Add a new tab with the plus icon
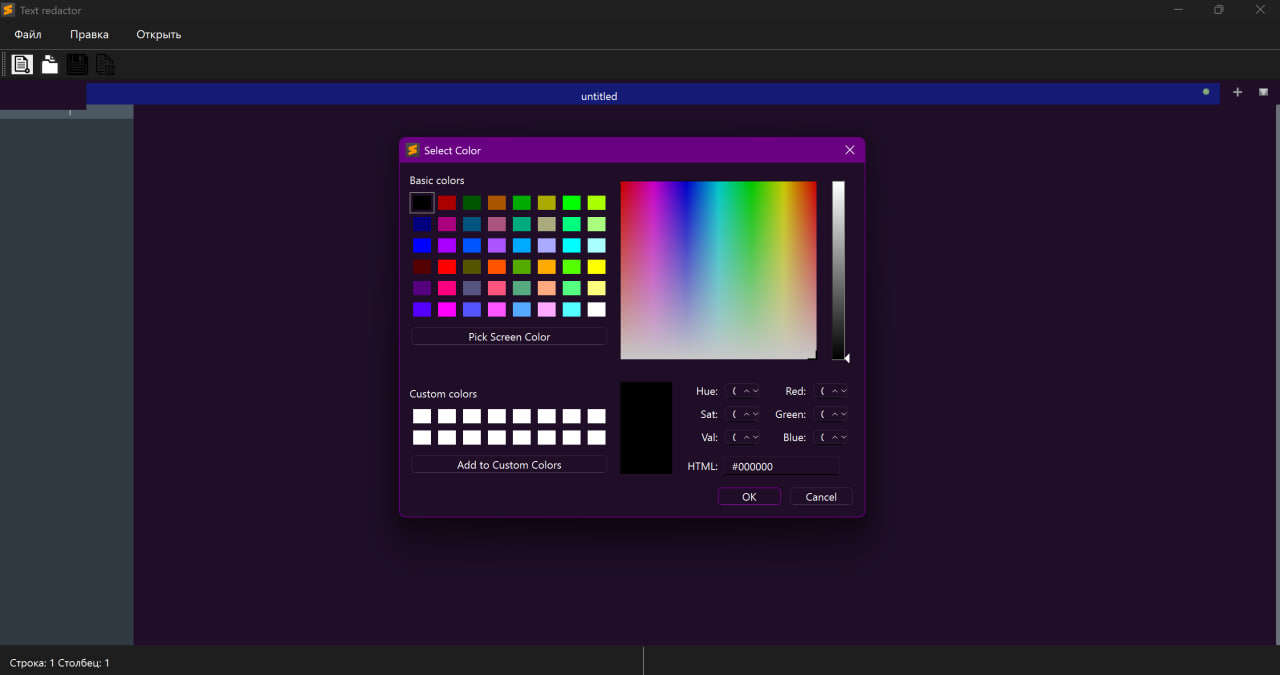1280x675 pixels. tap(1237, 92)
